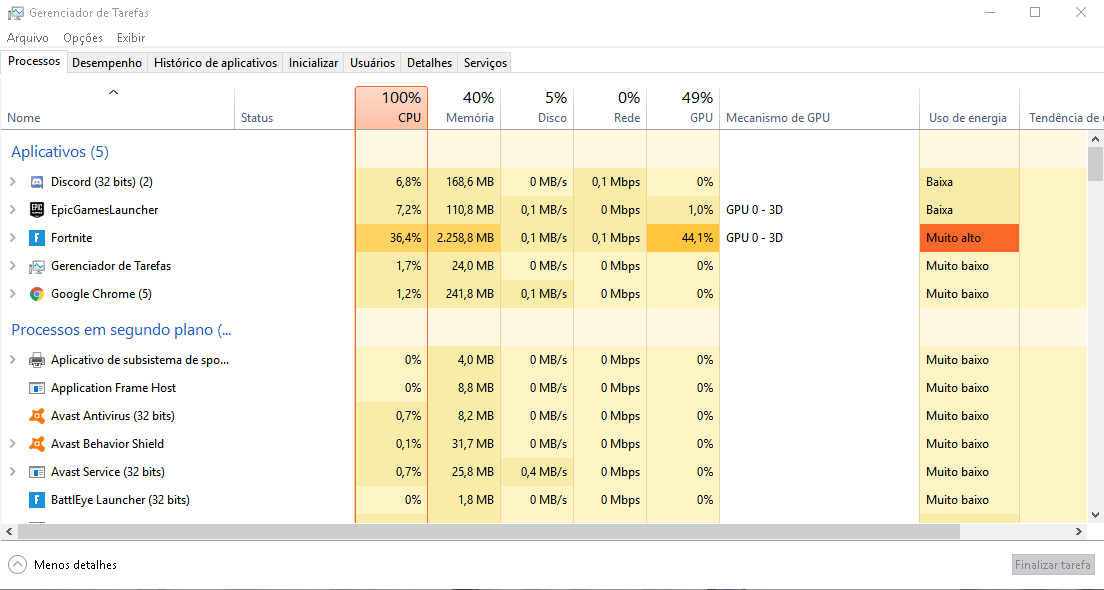Expand the Discord process group

click(13, 182)
